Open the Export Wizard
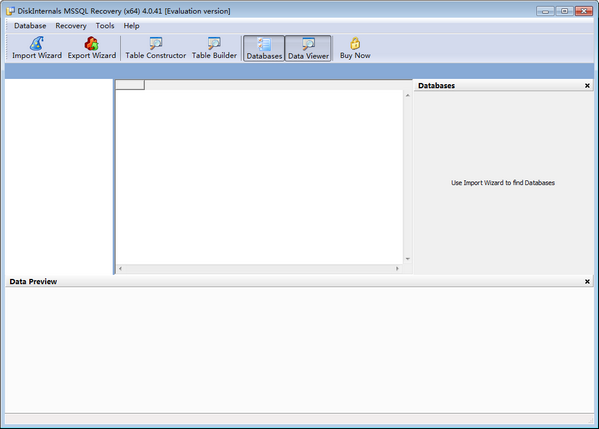599x429 pixels. pyautogui.click(x=92, y=48)
